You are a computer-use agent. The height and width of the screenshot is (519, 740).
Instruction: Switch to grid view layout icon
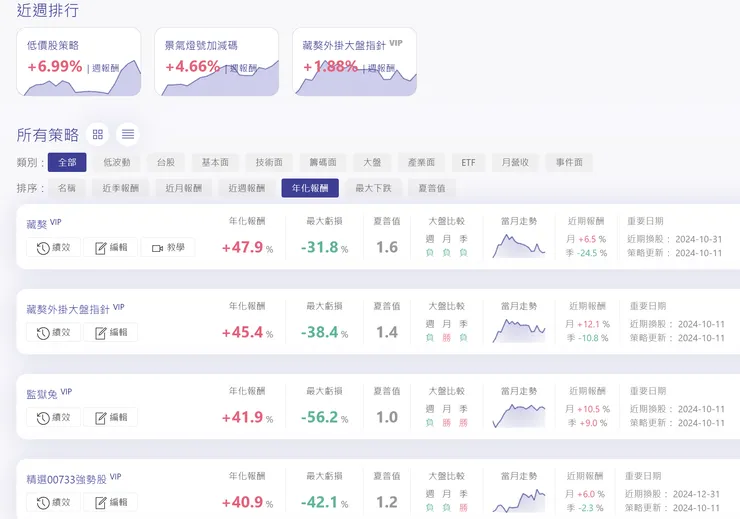coord(98,134)
